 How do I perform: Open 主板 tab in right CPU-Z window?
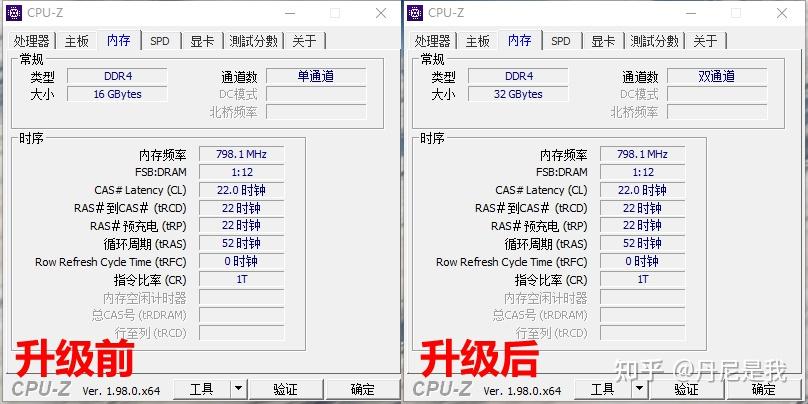(477, 41)
